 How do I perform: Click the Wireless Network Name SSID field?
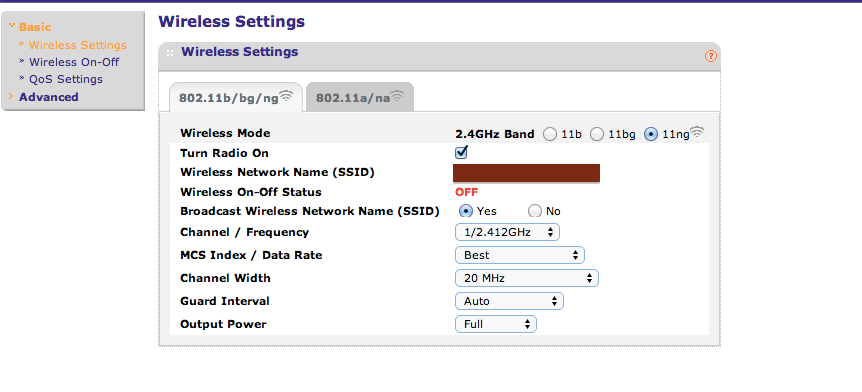(x=527, y=173)
